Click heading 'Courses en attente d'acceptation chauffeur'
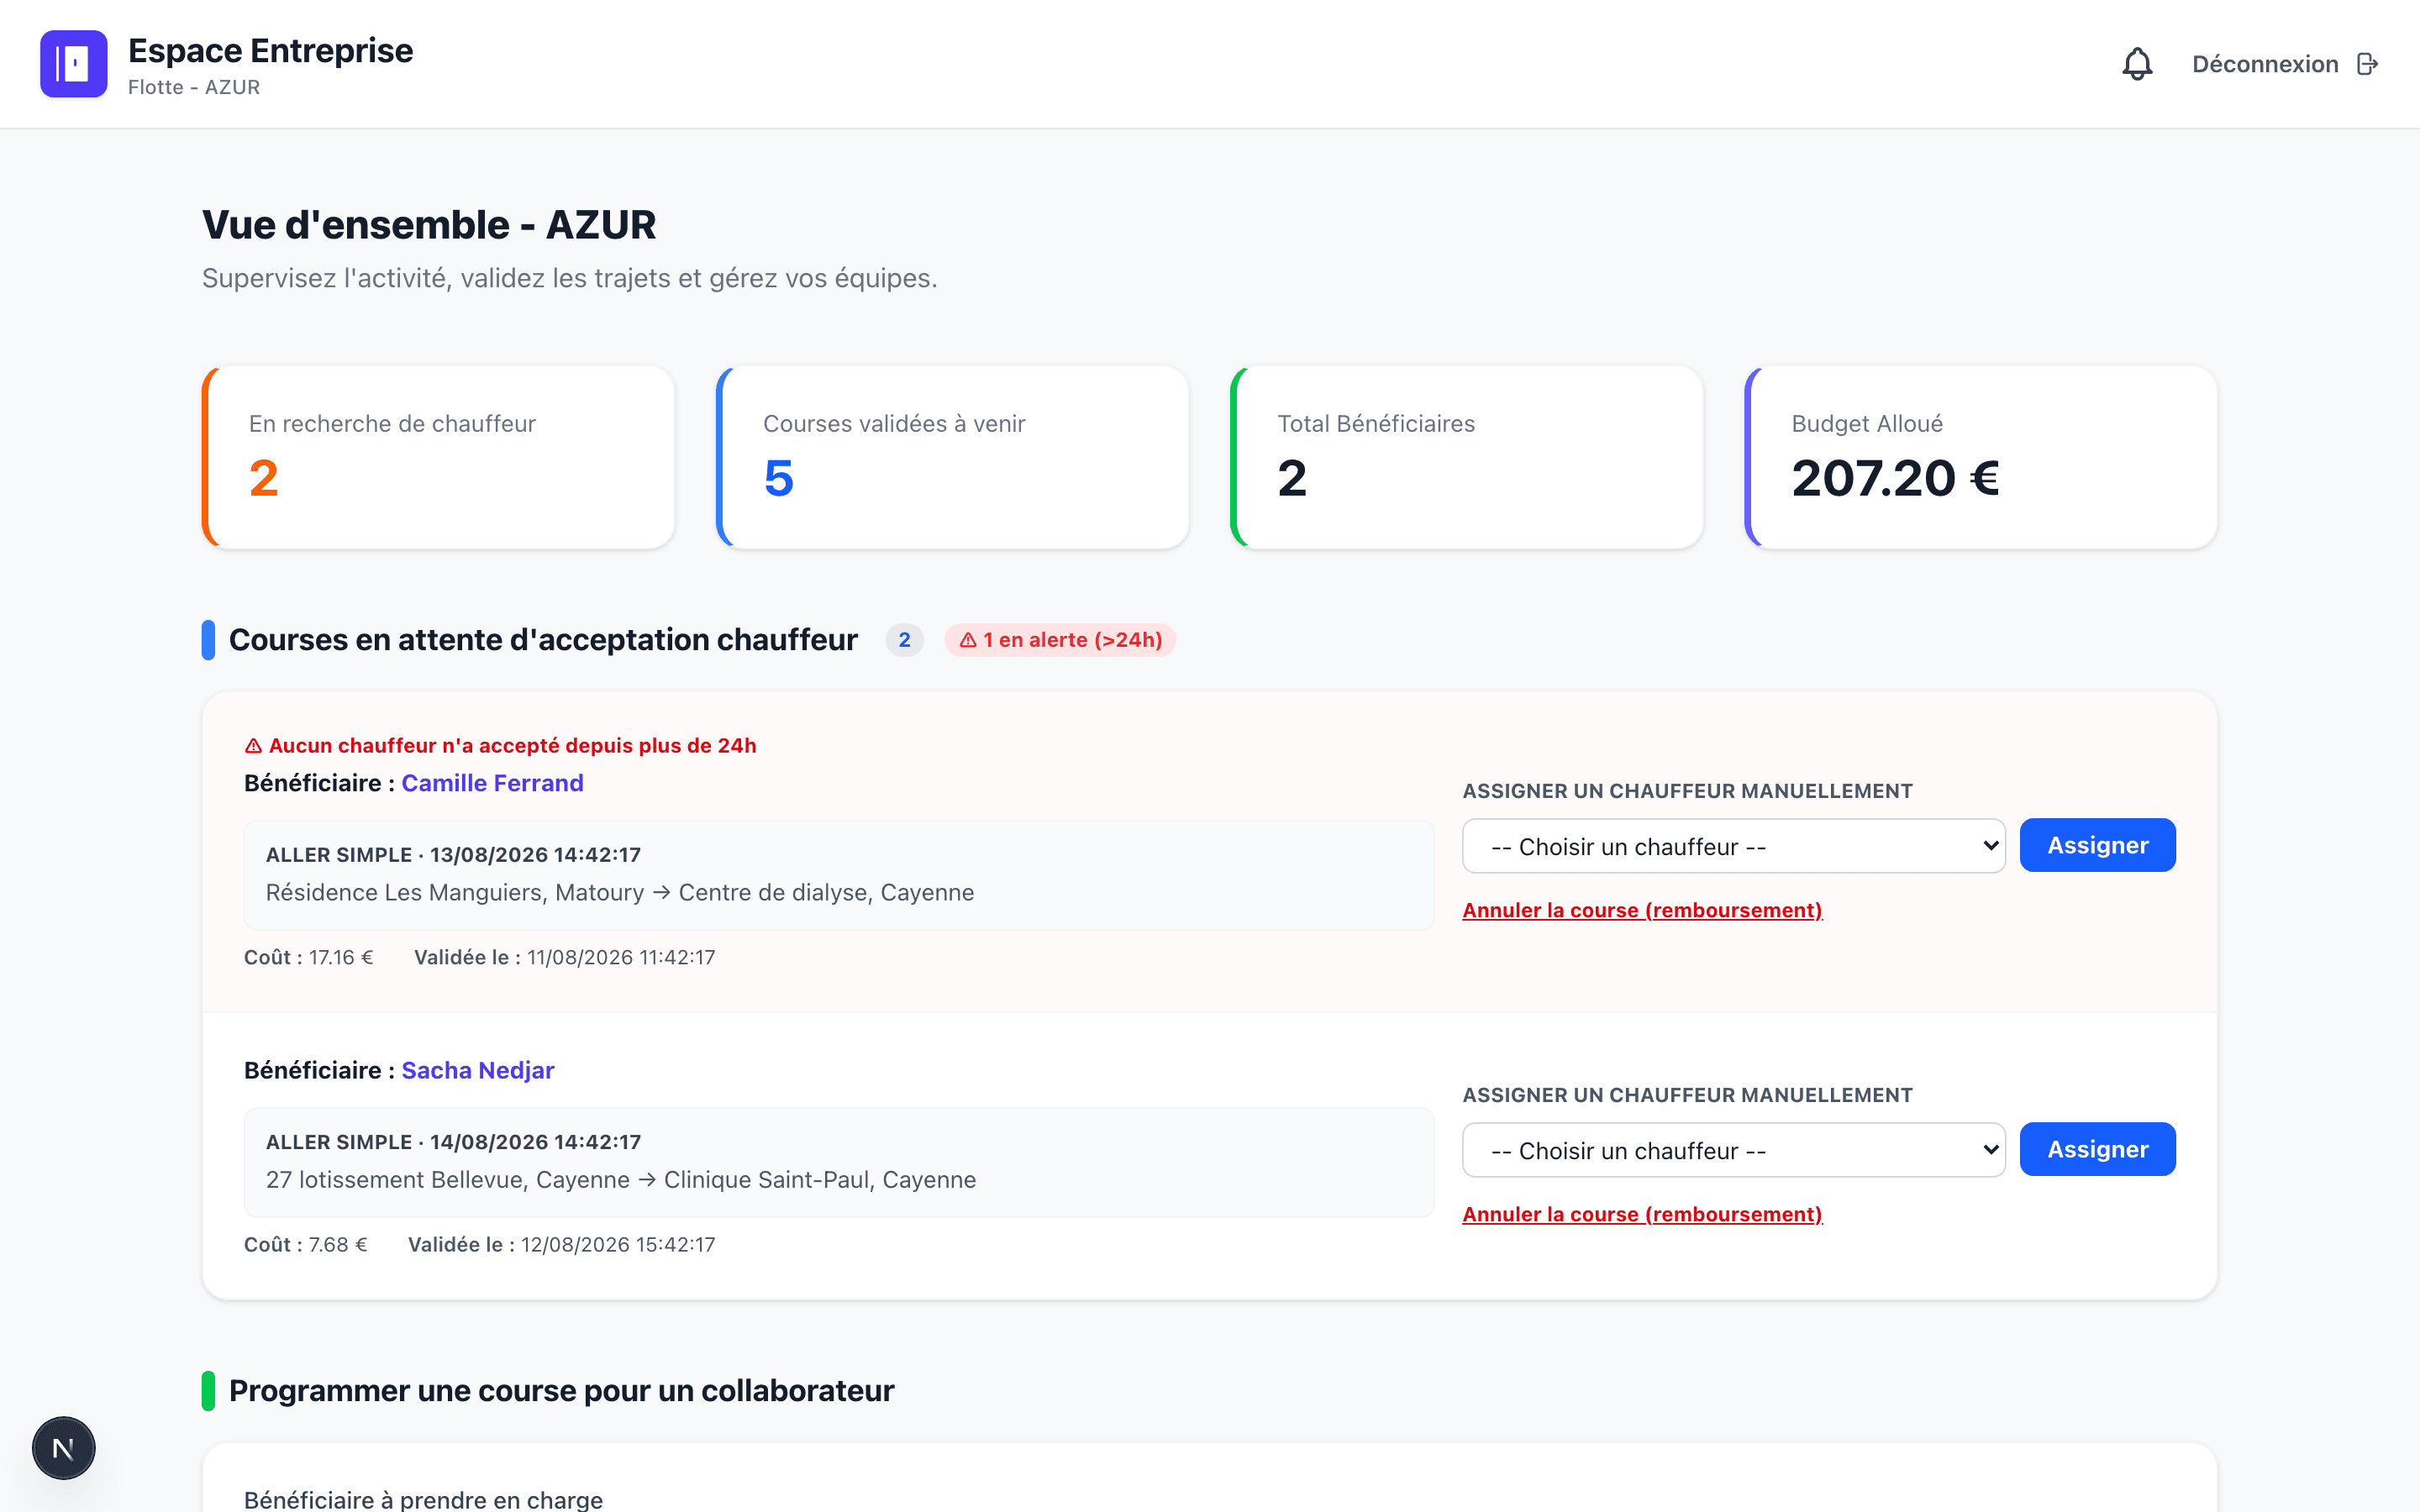 [543, 640]
